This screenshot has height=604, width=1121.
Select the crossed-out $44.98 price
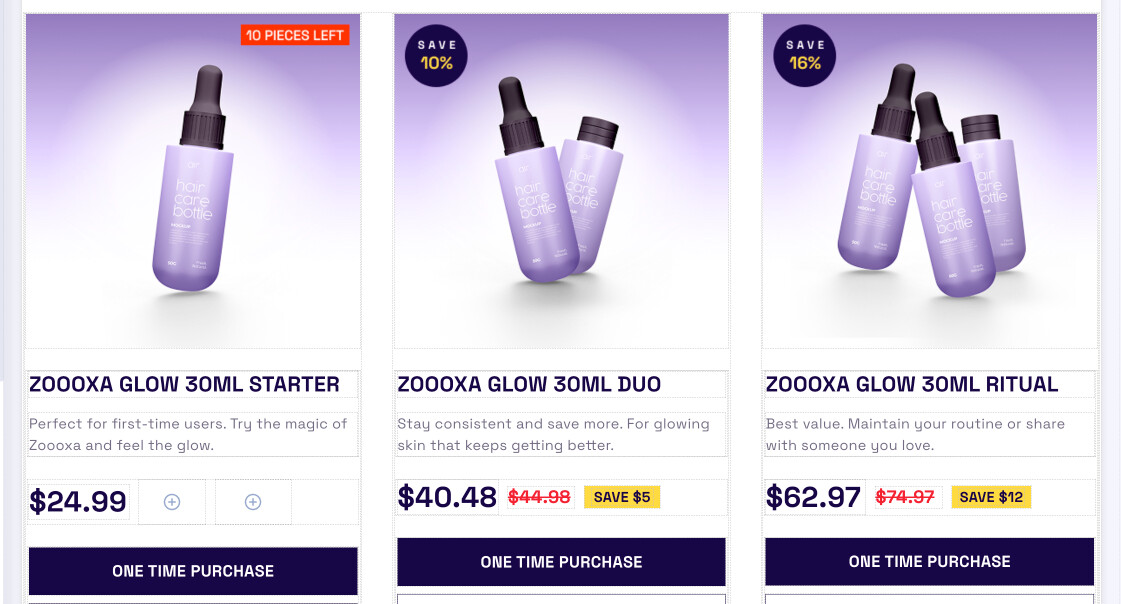[x=539, y=497]
